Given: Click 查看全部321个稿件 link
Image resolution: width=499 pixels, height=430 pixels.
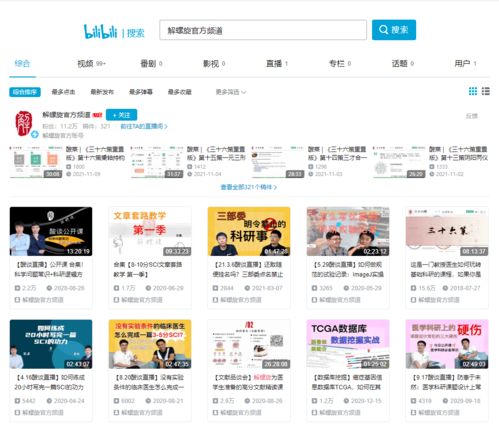Looking at the screenshot, I should [x=249, y=187].
